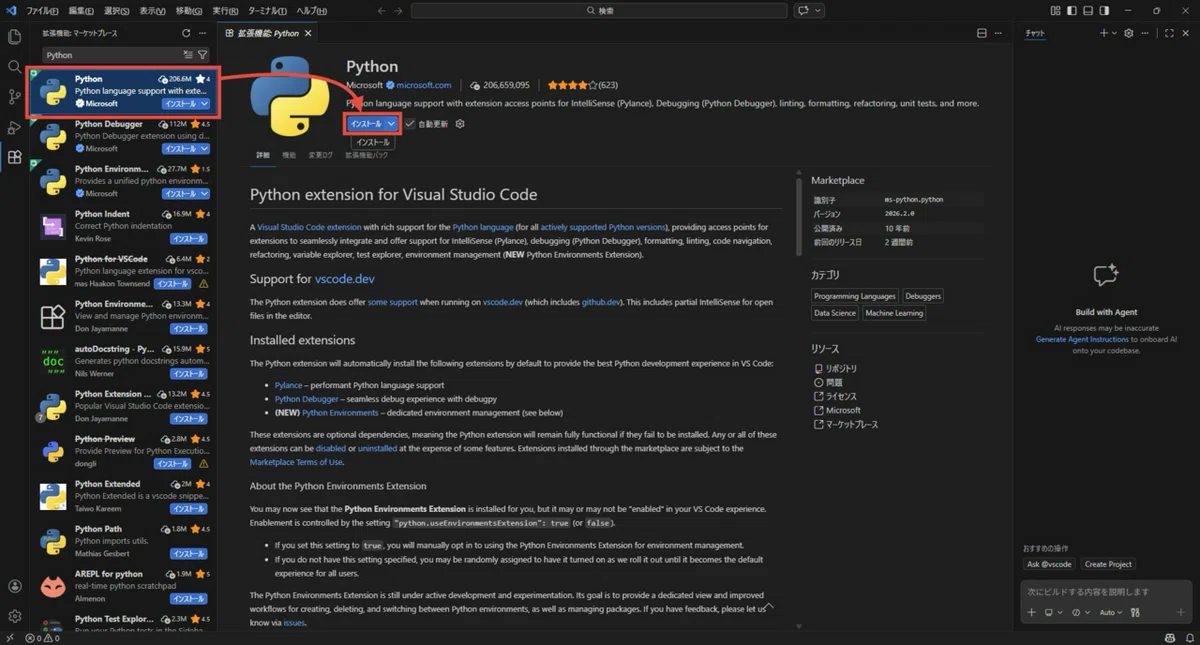1200x645 pixels.
Task: Select the Programming Languages category tag
Action: 855,296
